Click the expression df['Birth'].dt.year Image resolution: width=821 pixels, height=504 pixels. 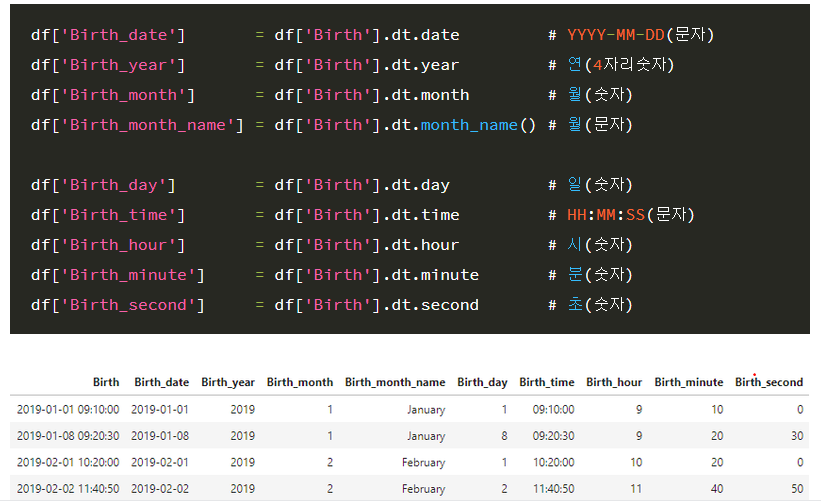367,65
